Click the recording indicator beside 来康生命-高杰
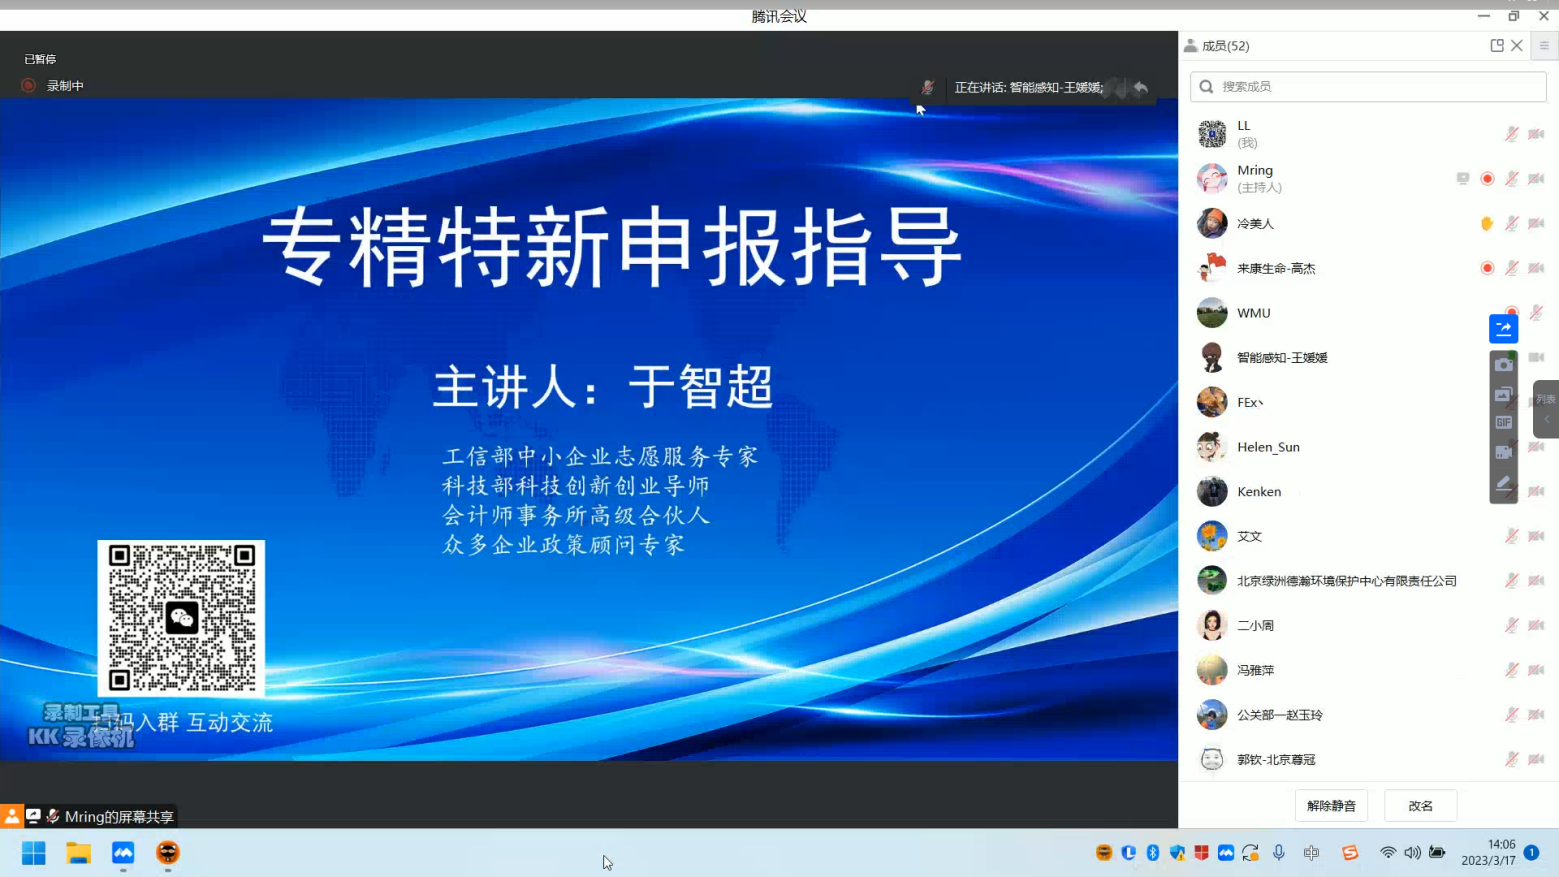 click(1487, 268)
